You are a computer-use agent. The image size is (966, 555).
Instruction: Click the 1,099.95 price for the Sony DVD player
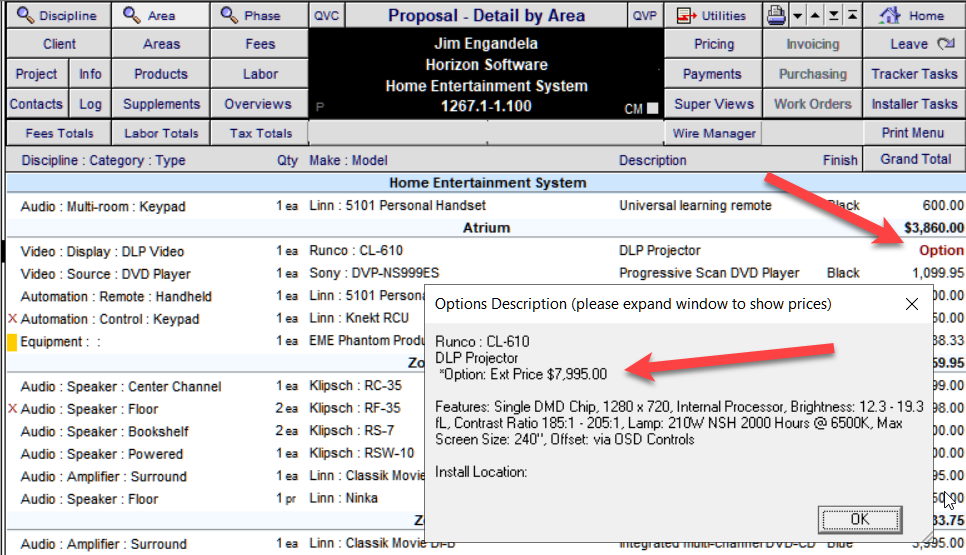938,273
